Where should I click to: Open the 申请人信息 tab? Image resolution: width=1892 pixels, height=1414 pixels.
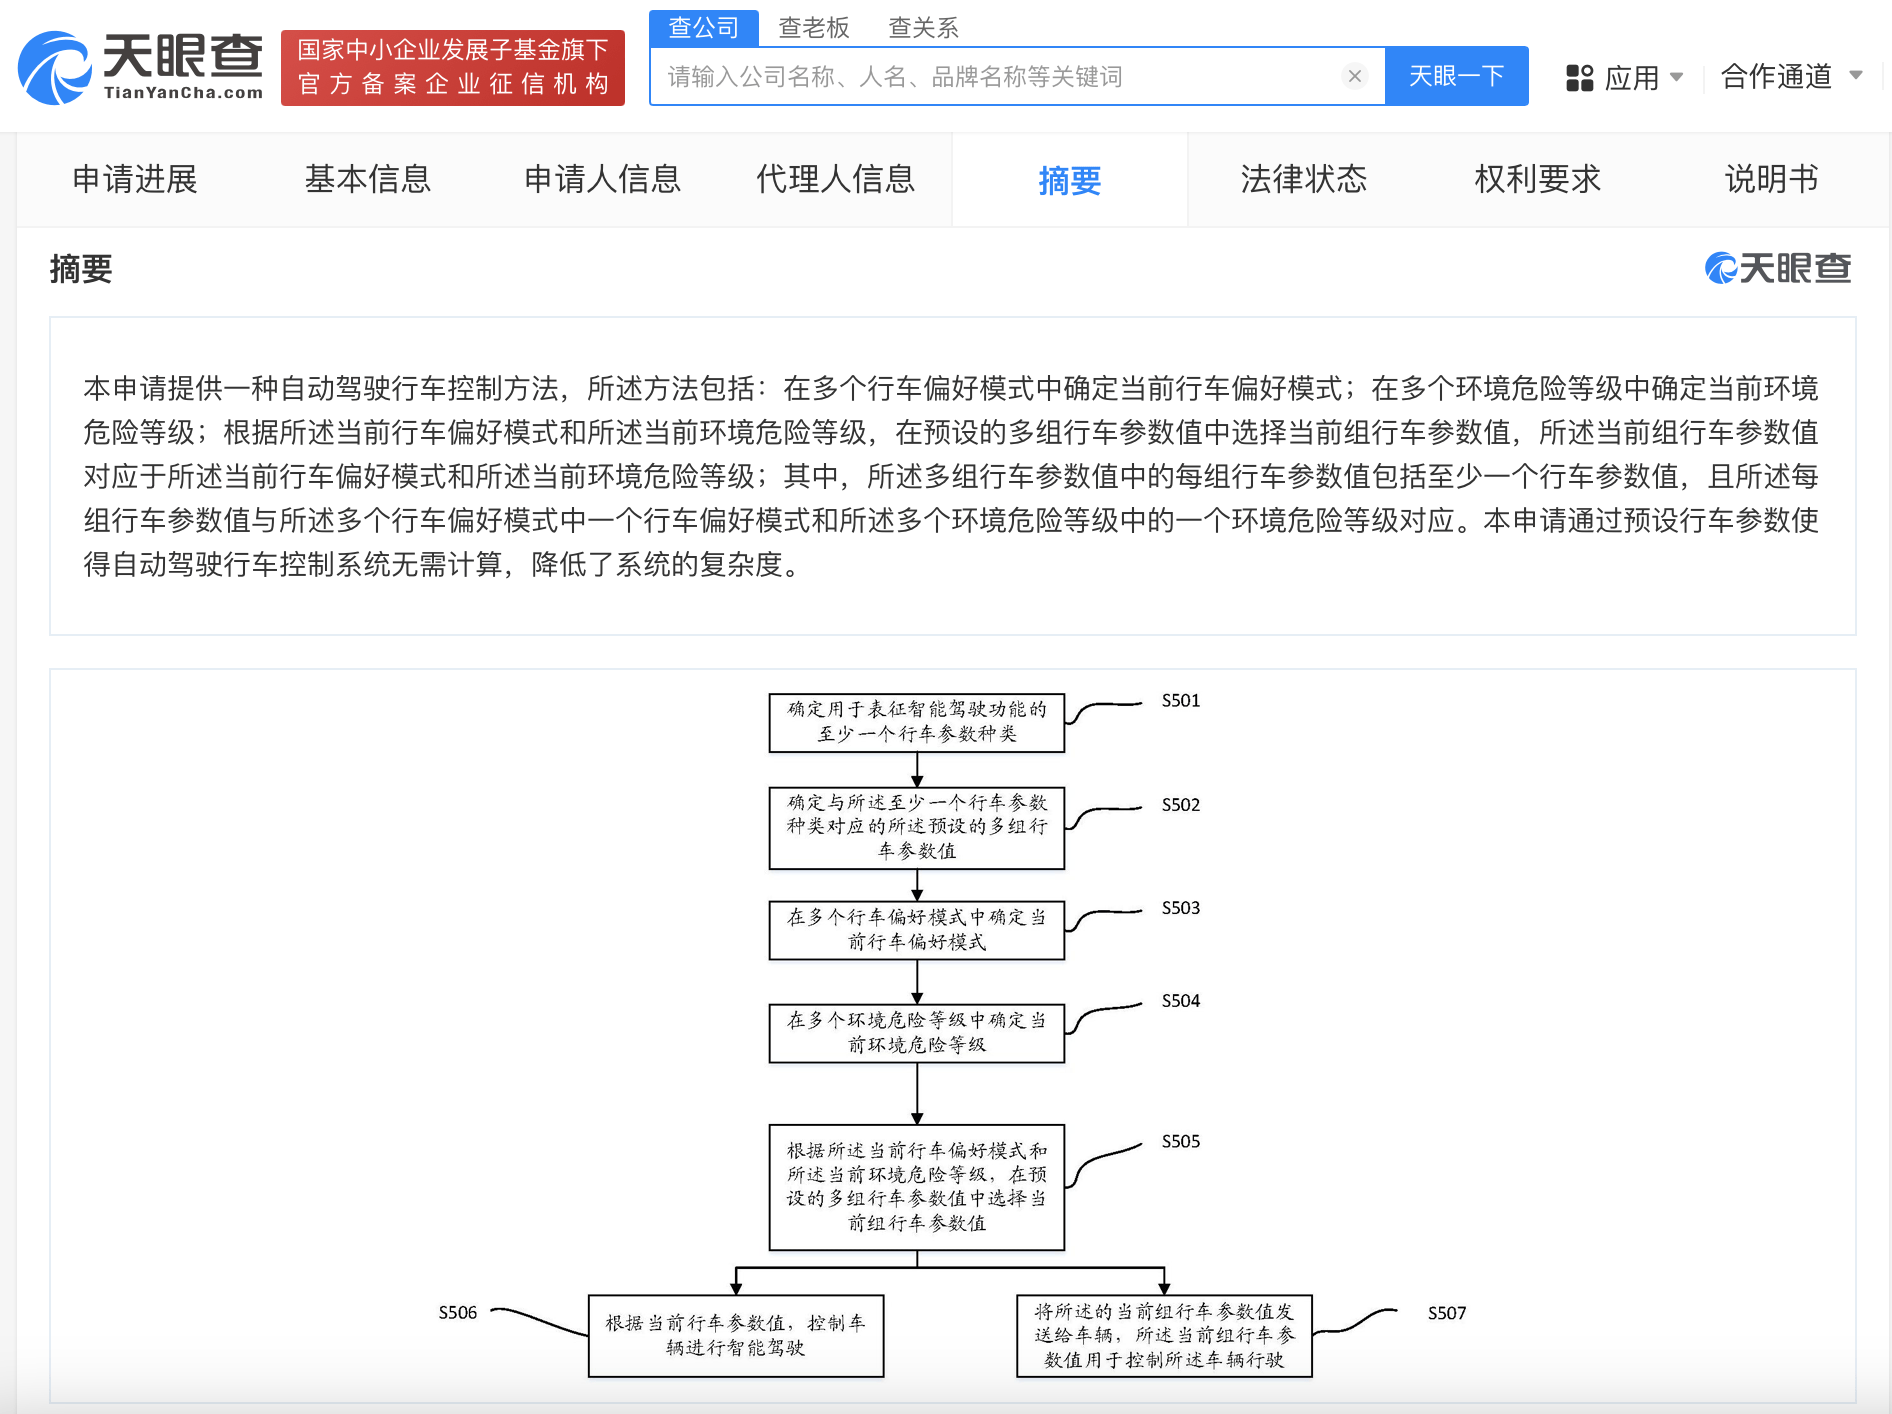coord(602,179)
